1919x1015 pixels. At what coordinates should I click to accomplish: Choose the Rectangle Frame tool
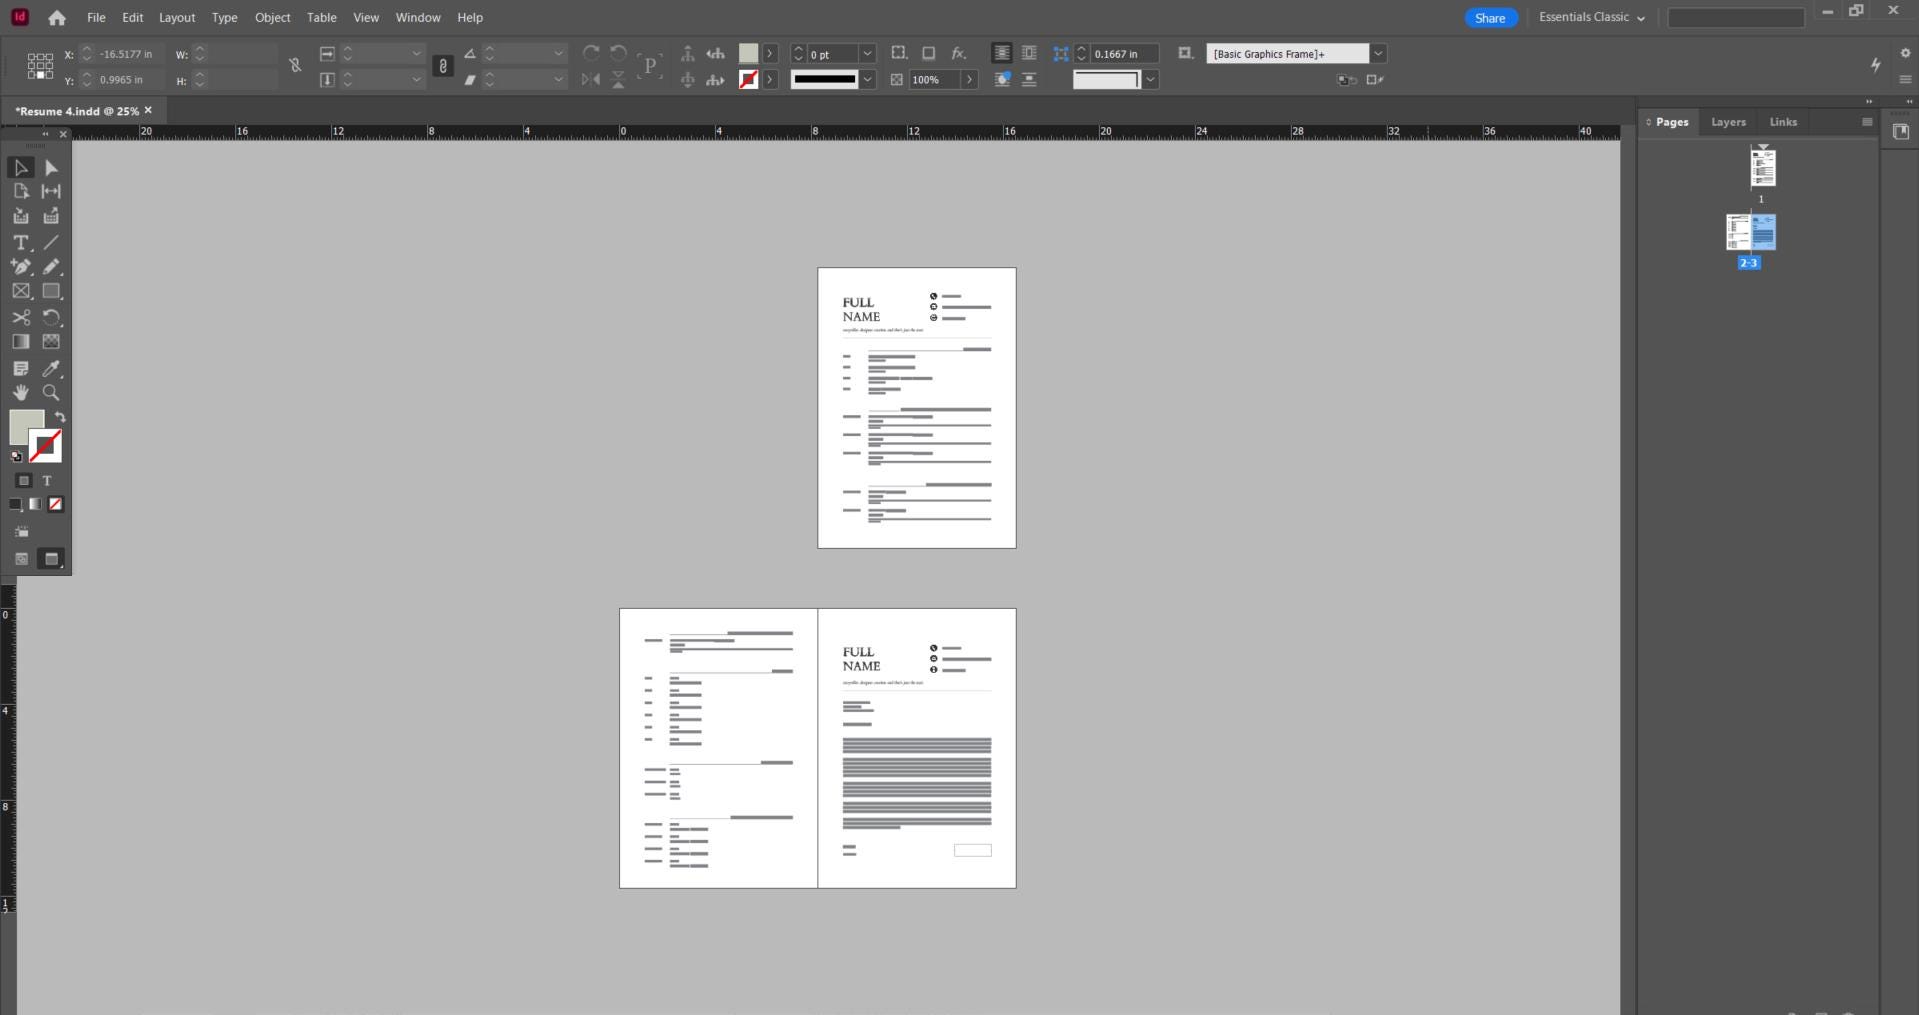pos(21,291)
